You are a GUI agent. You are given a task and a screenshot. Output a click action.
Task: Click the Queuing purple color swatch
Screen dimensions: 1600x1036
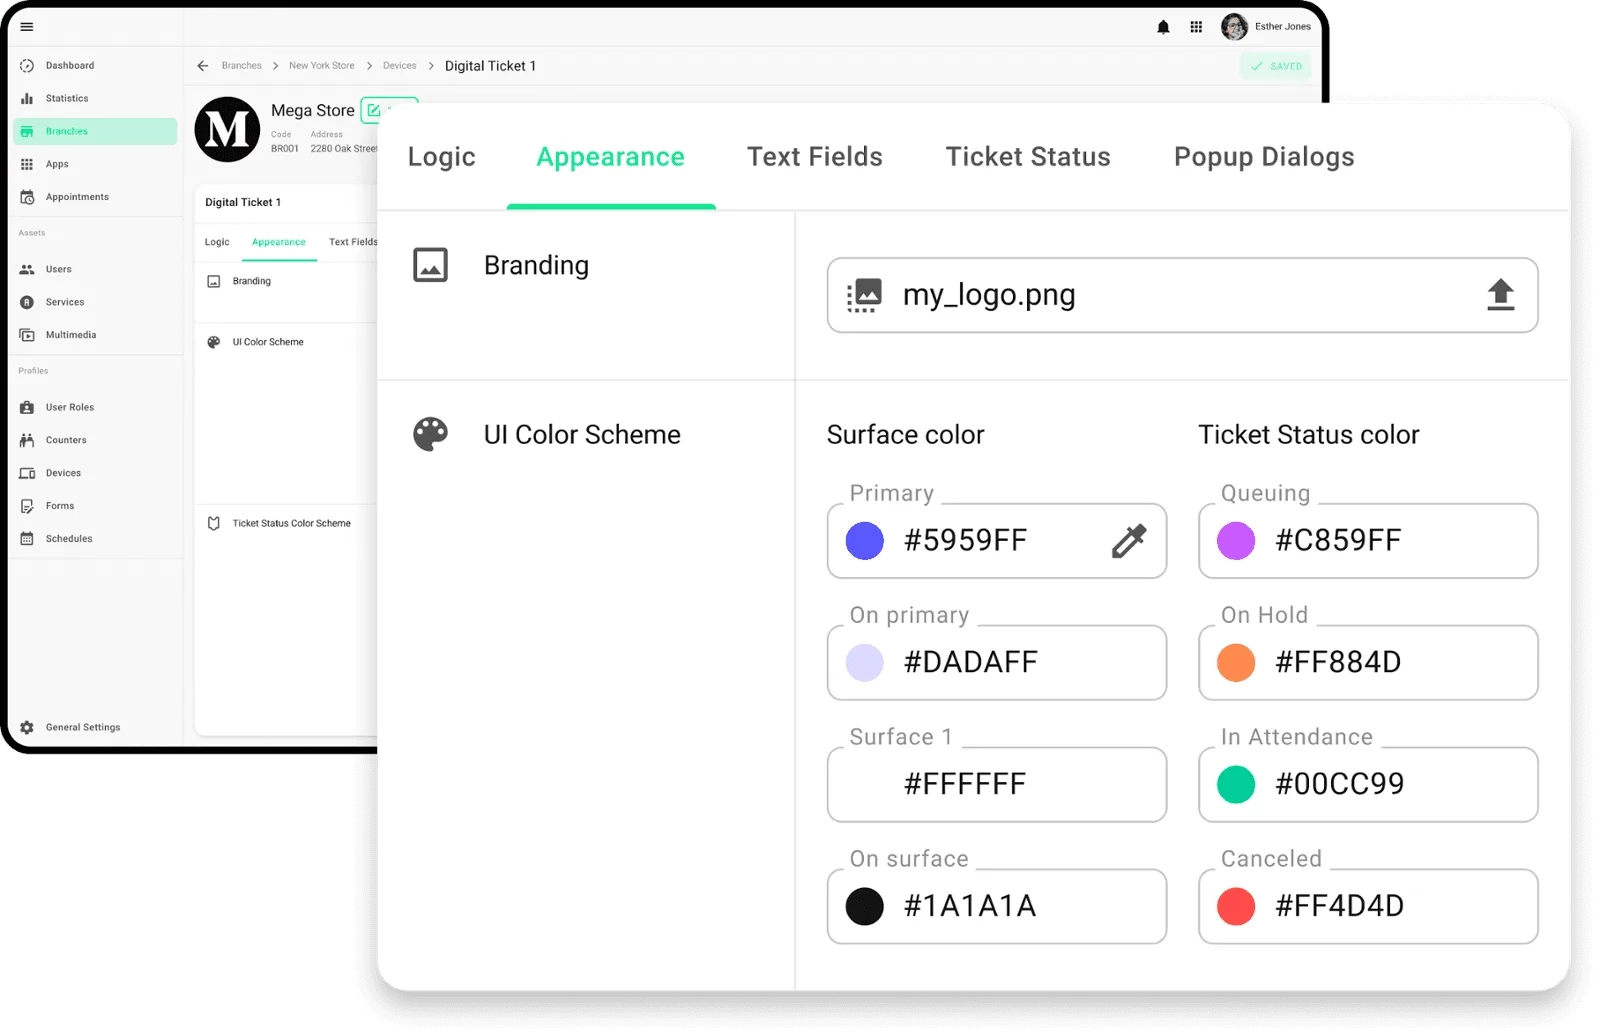[1236, 541]
